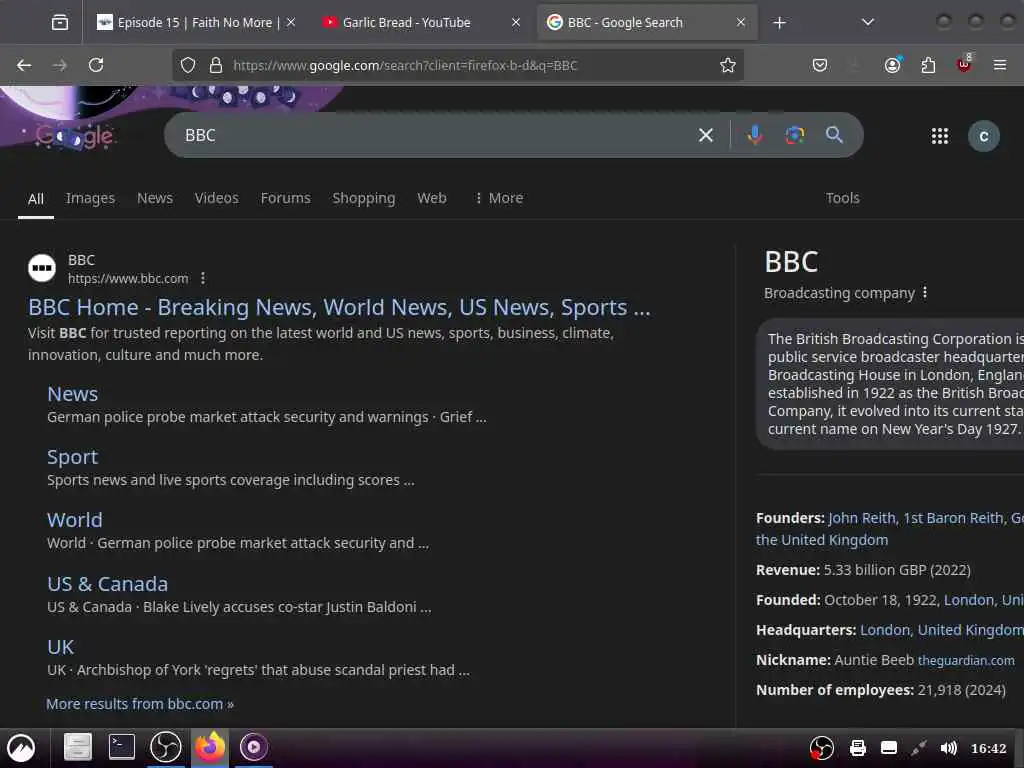Image resolution: width=1024 pixels, height=768 pixels.
Task: Filter results by Shopping
Action: tap(364, 198)
